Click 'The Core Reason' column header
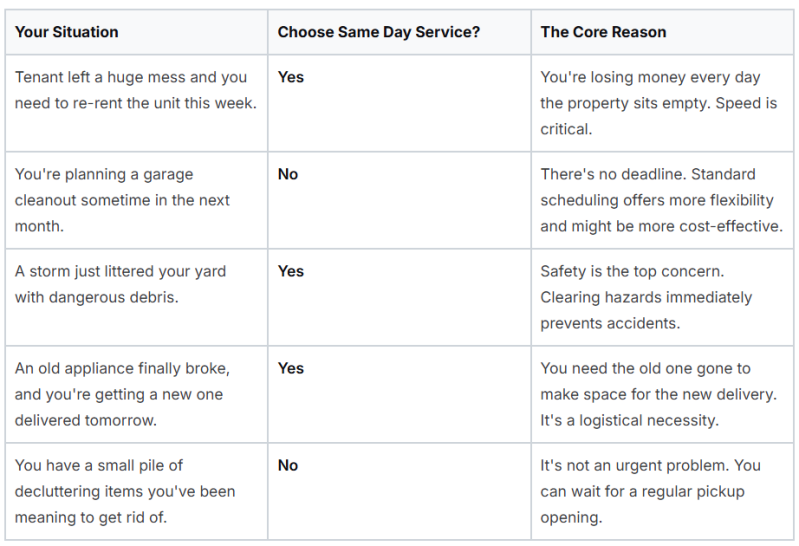 (603, 32)
